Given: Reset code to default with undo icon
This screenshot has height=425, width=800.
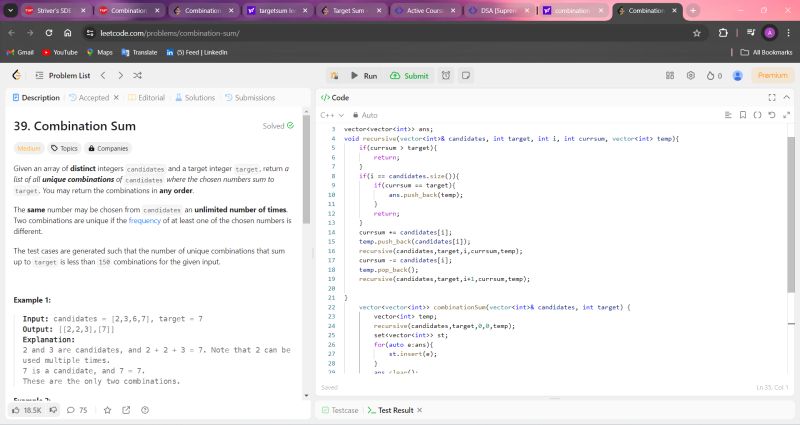Looking at the screenshot, I should [x=771, y=115].
